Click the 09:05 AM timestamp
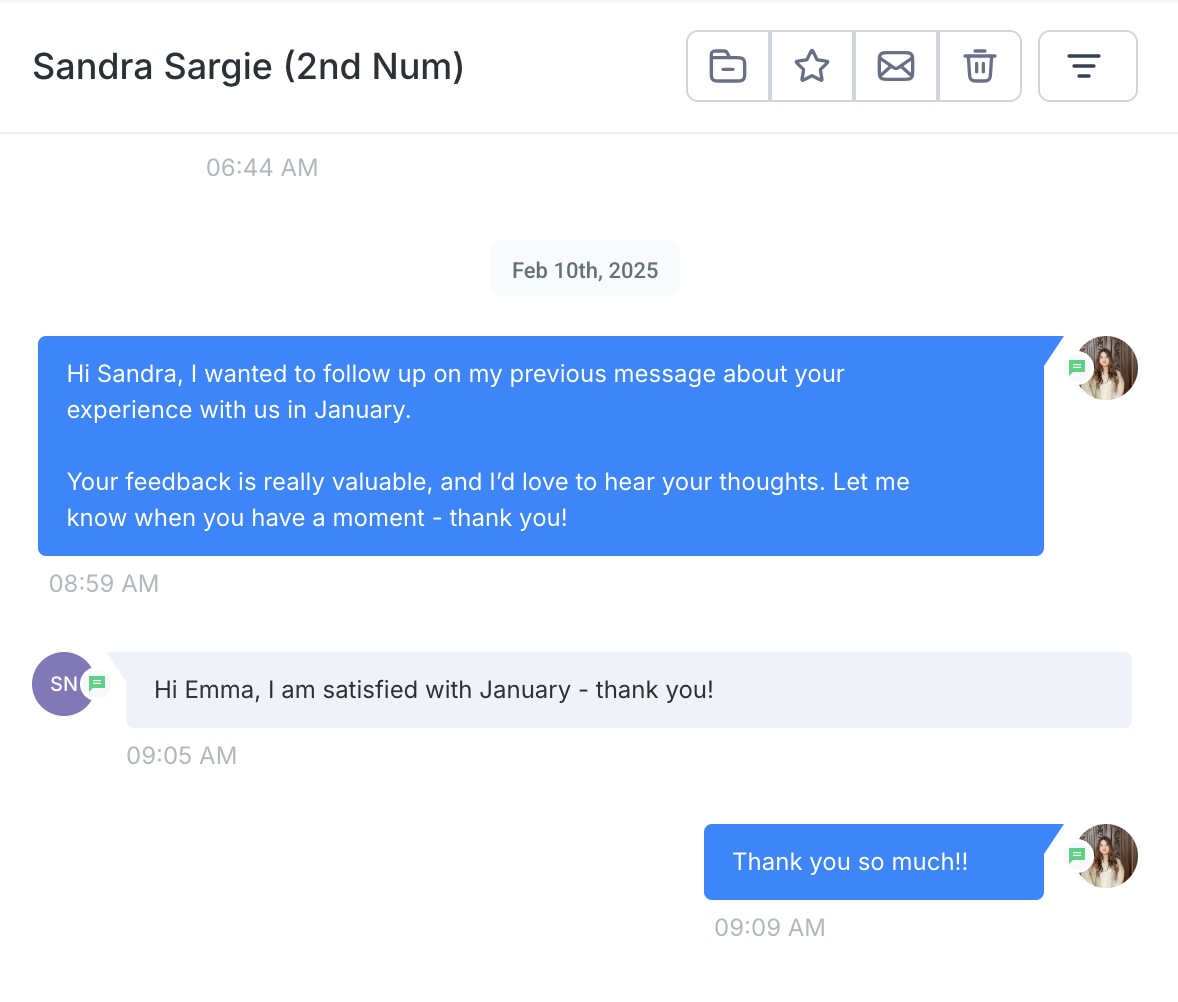The image size is (1178, 1002). click(181, 756)
